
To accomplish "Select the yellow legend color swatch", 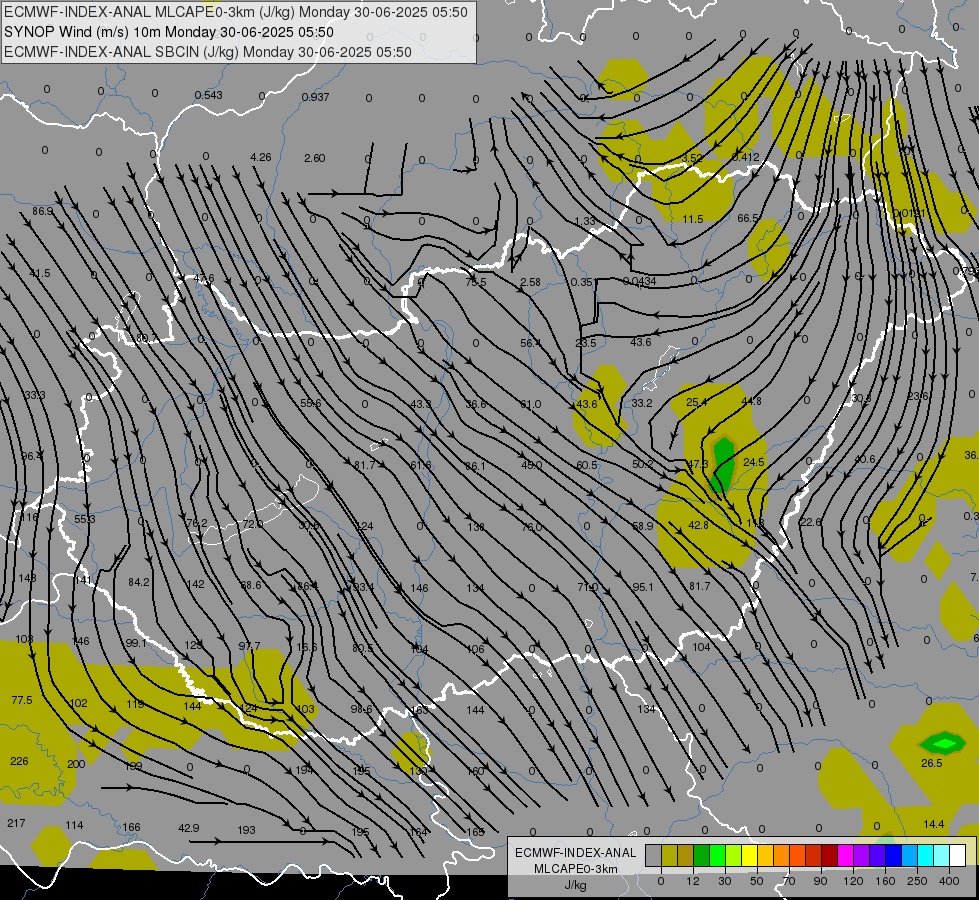I will coord(750,856).
